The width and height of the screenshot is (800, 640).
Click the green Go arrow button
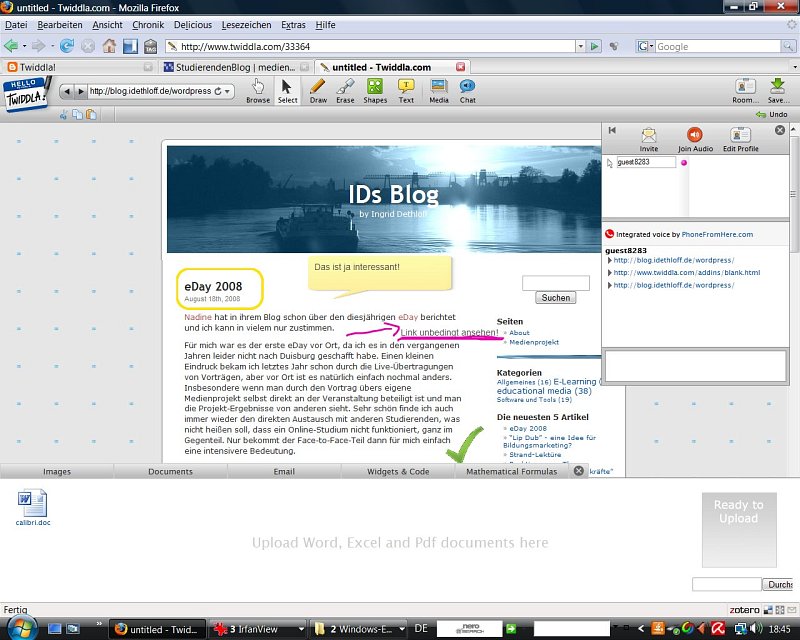click(594, 46)
